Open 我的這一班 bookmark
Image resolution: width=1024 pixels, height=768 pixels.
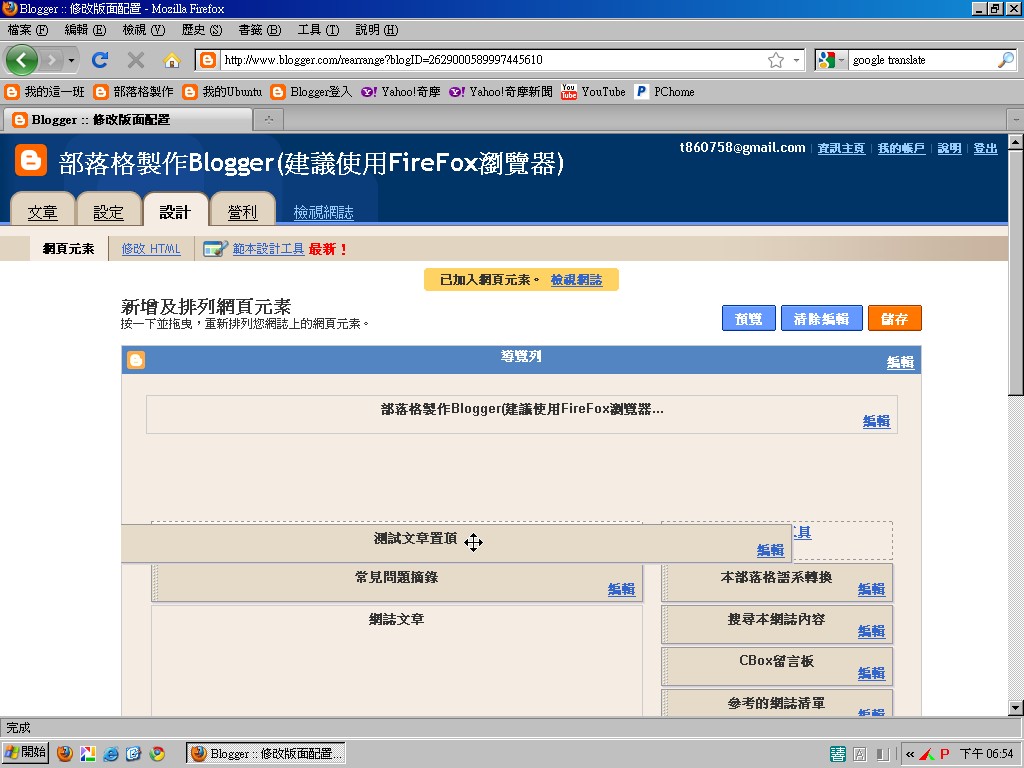44,92
